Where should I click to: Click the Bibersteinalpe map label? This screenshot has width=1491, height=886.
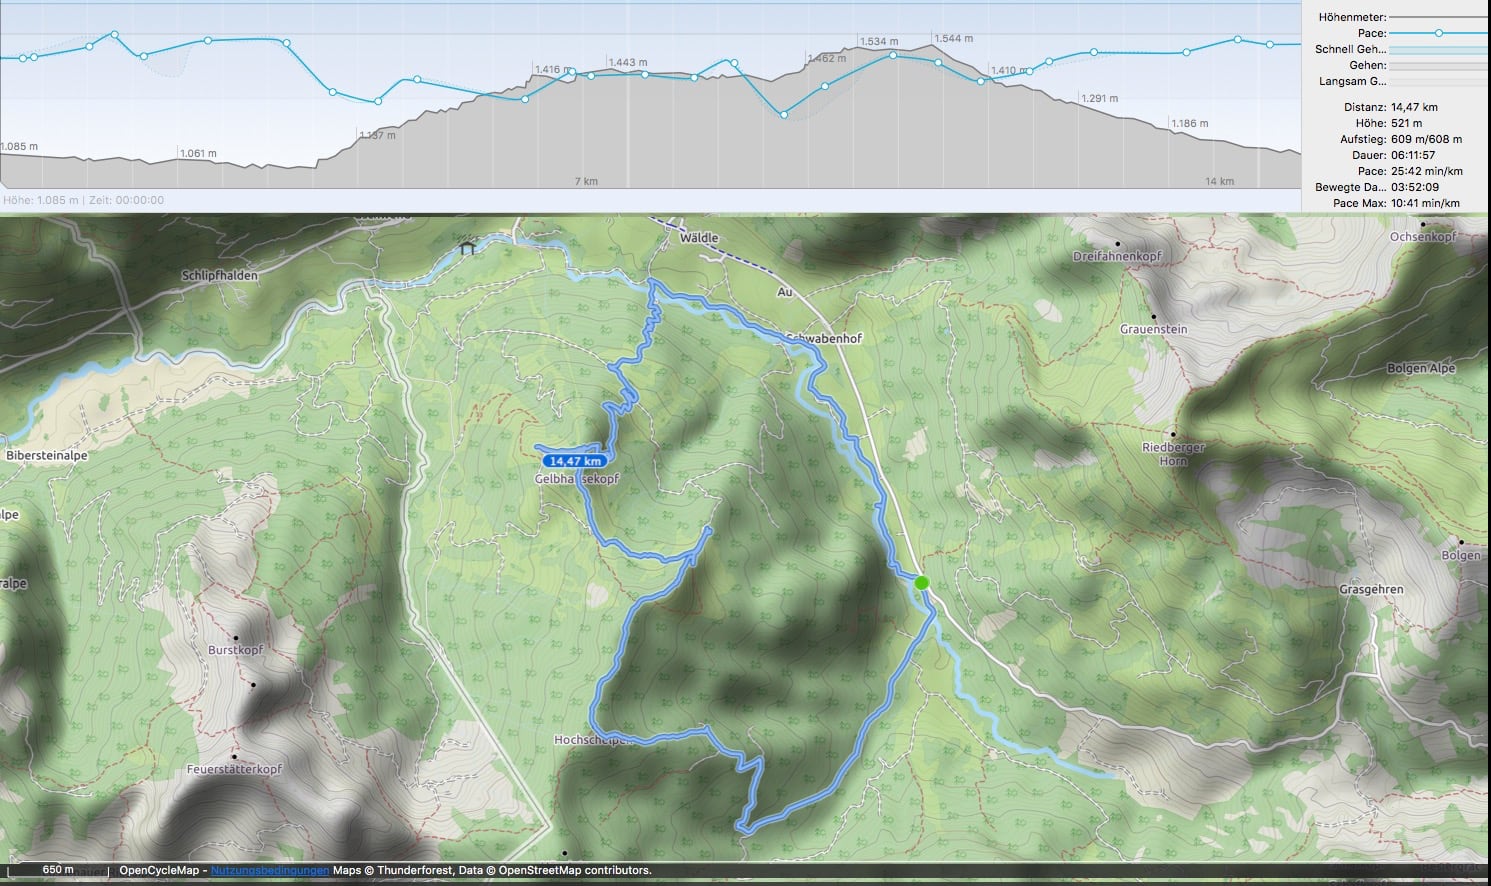[x=47, y=456]
